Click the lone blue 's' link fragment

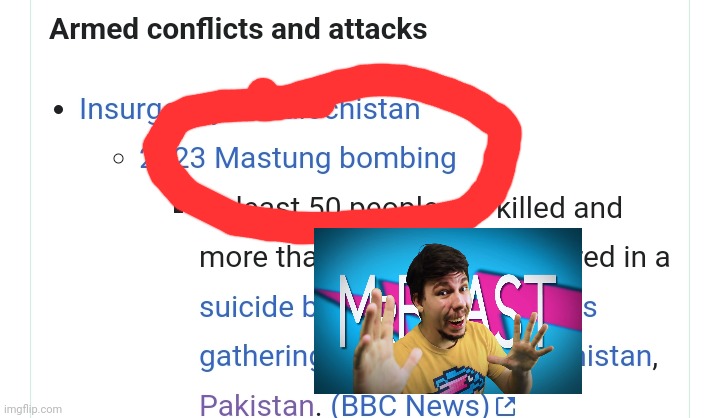(x=590, y=307)
